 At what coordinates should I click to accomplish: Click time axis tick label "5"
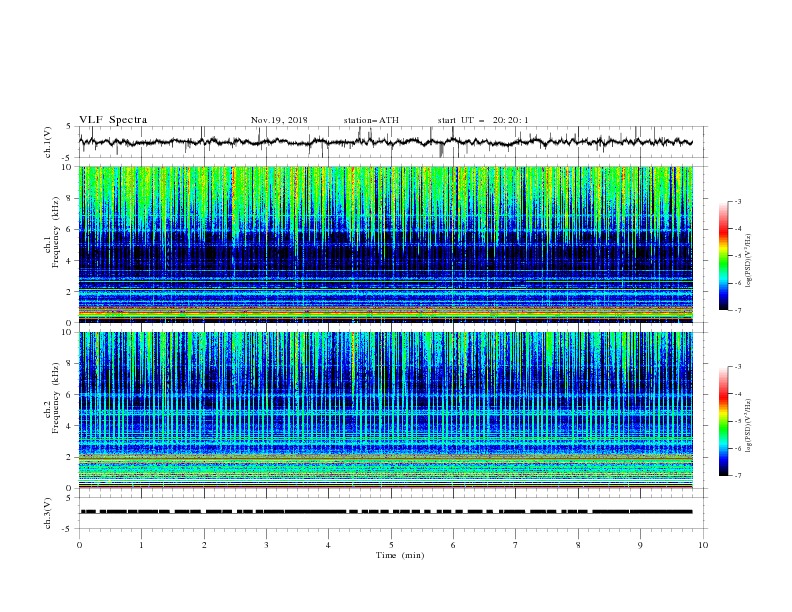coord(391,545)
